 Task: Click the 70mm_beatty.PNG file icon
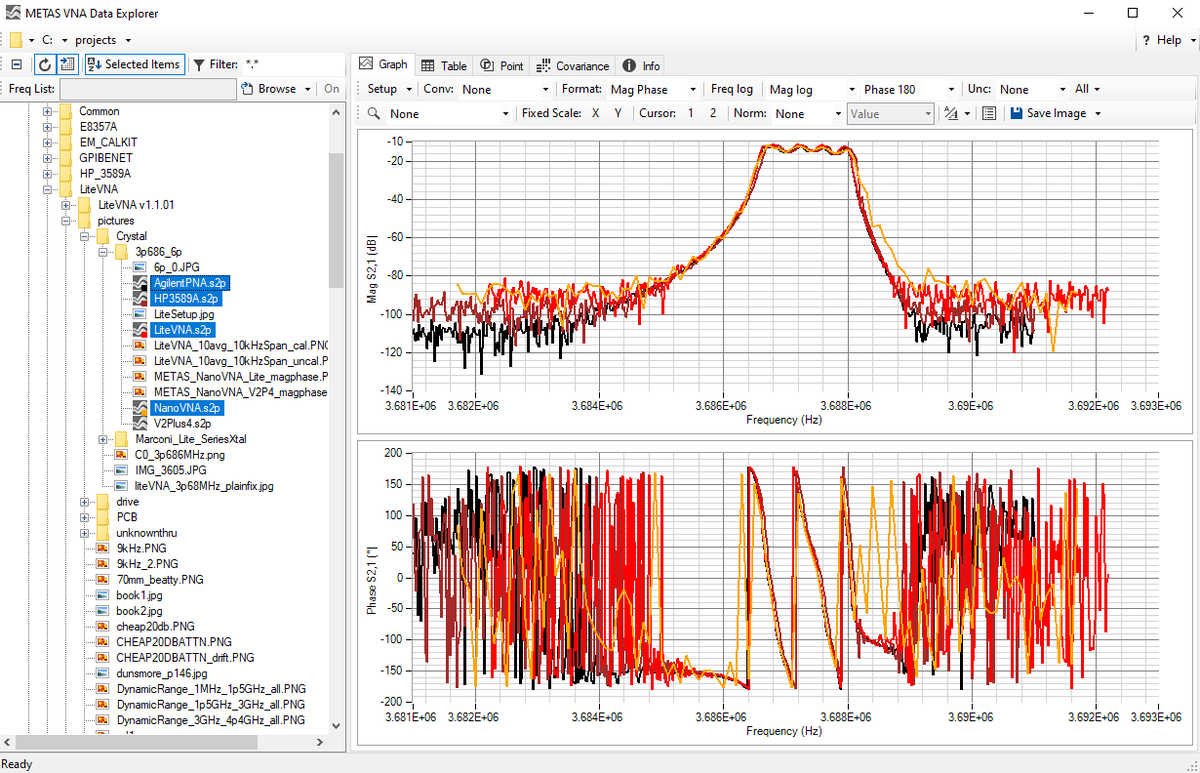tap(103, 579)
